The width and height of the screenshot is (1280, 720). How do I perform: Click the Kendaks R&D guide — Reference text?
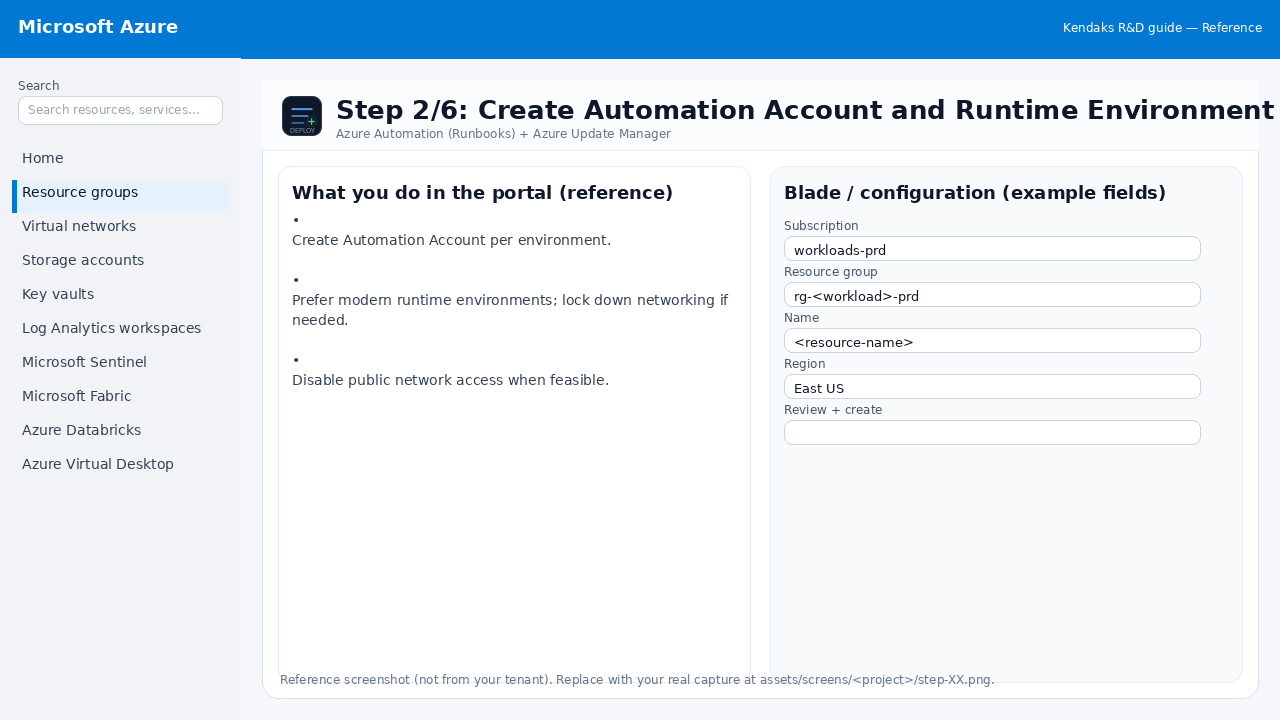coord(1162,28)
